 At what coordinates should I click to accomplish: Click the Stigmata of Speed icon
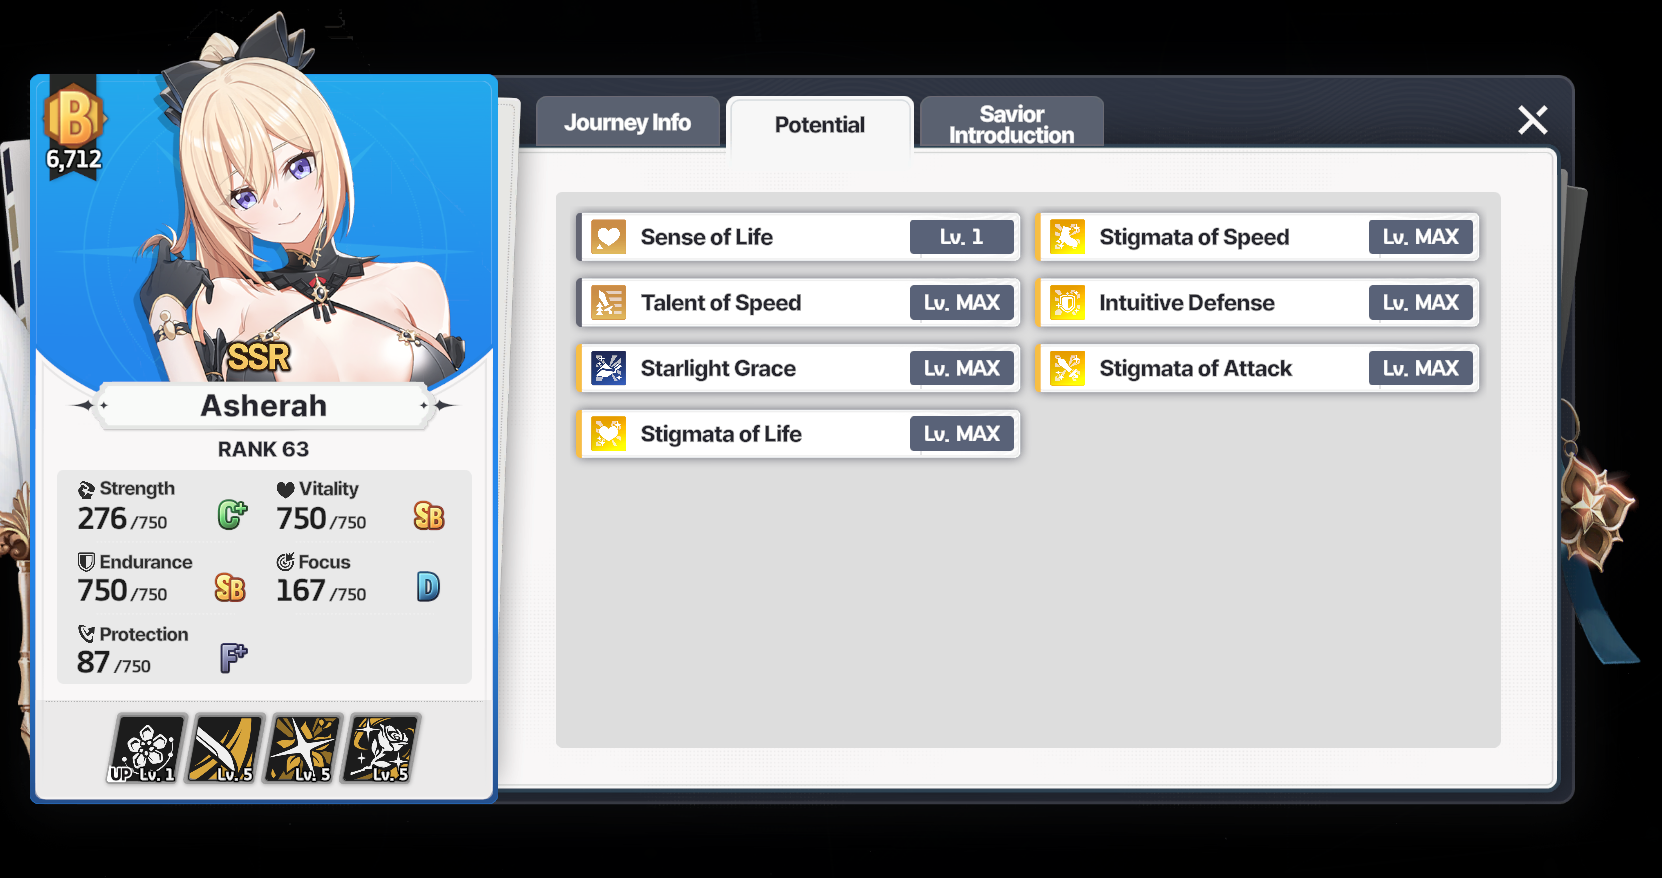pyautogui.click(x=1067, y=237)
